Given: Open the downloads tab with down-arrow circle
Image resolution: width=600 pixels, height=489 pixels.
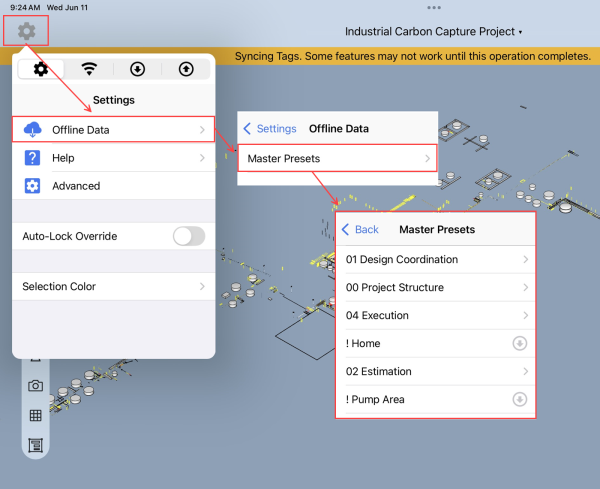Looking at the screenshot, I should click(x=137, y=69).
